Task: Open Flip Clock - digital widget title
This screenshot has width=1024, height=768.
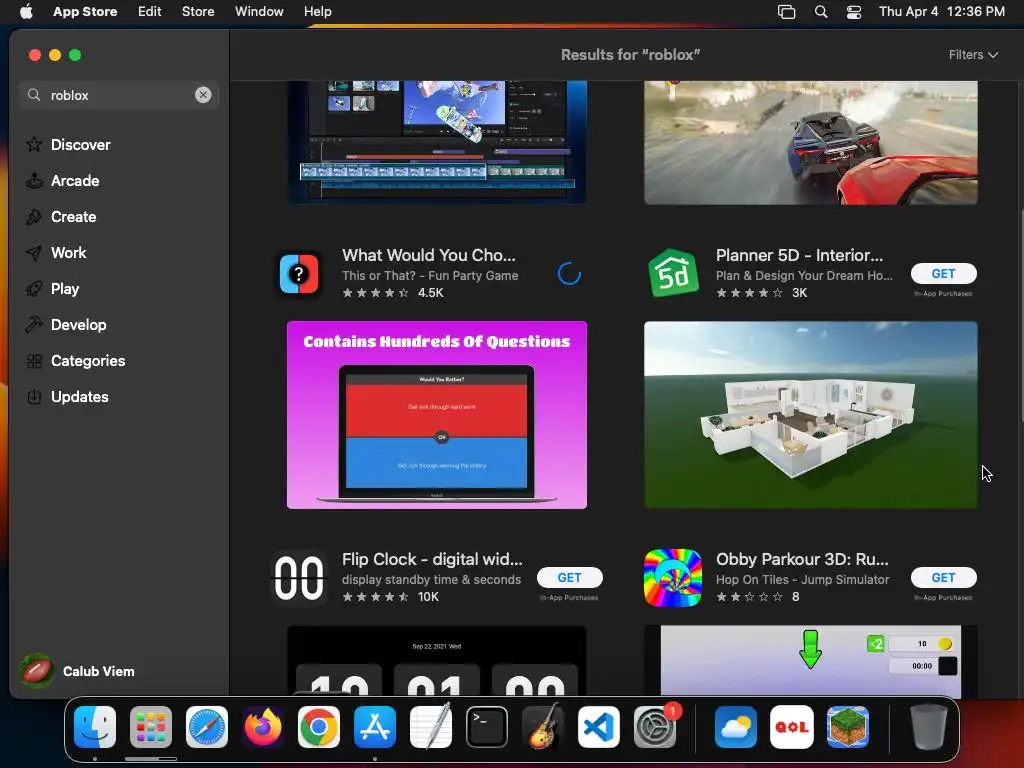Action: point(432,559)
